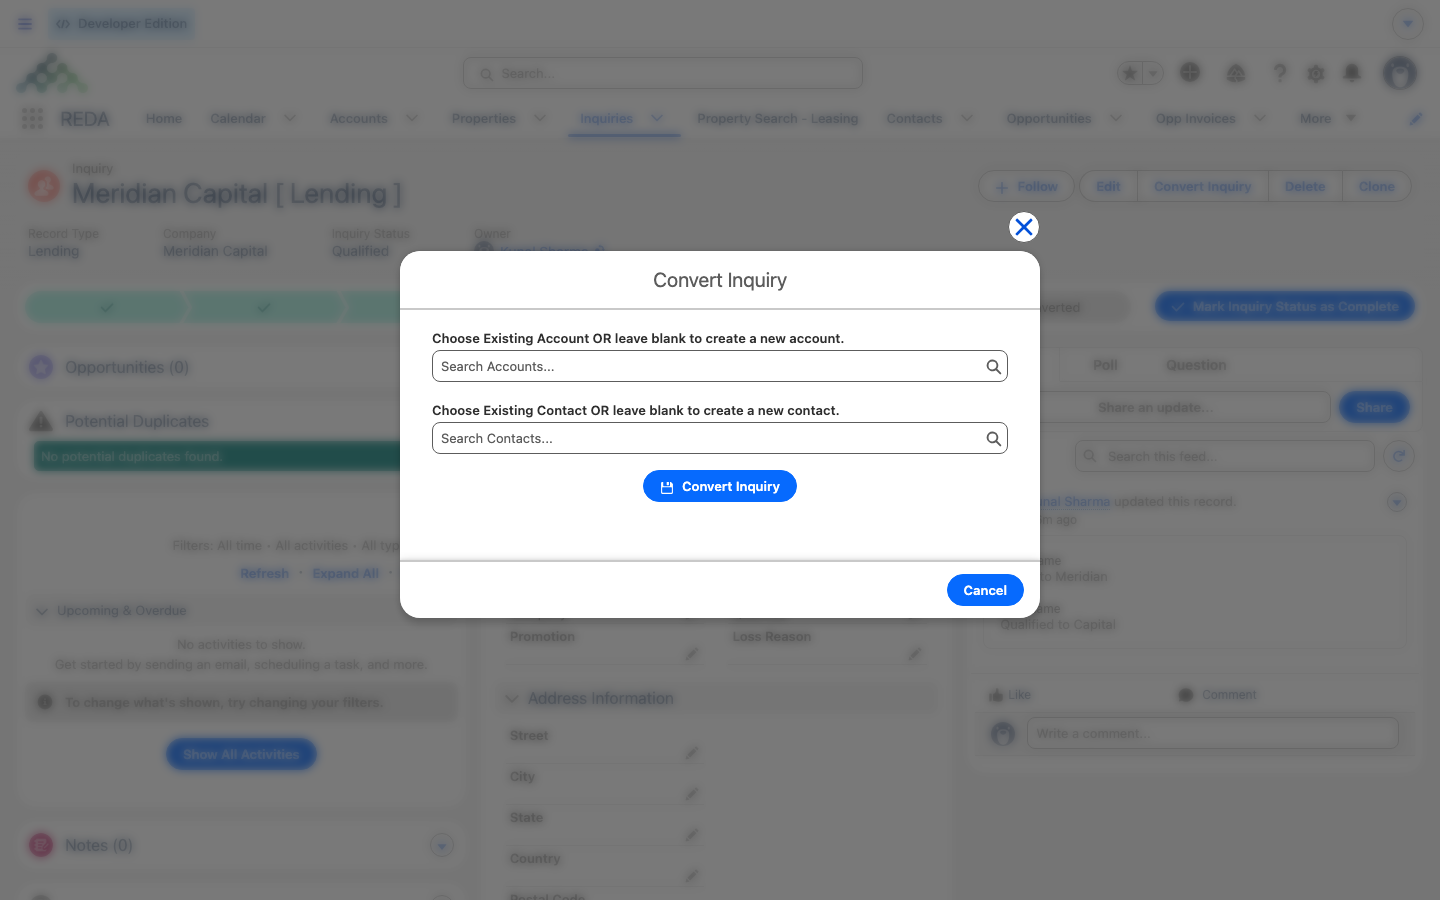Click the Favorites star icon
Screen dimensions: 1440x900
coord(1130,73)
